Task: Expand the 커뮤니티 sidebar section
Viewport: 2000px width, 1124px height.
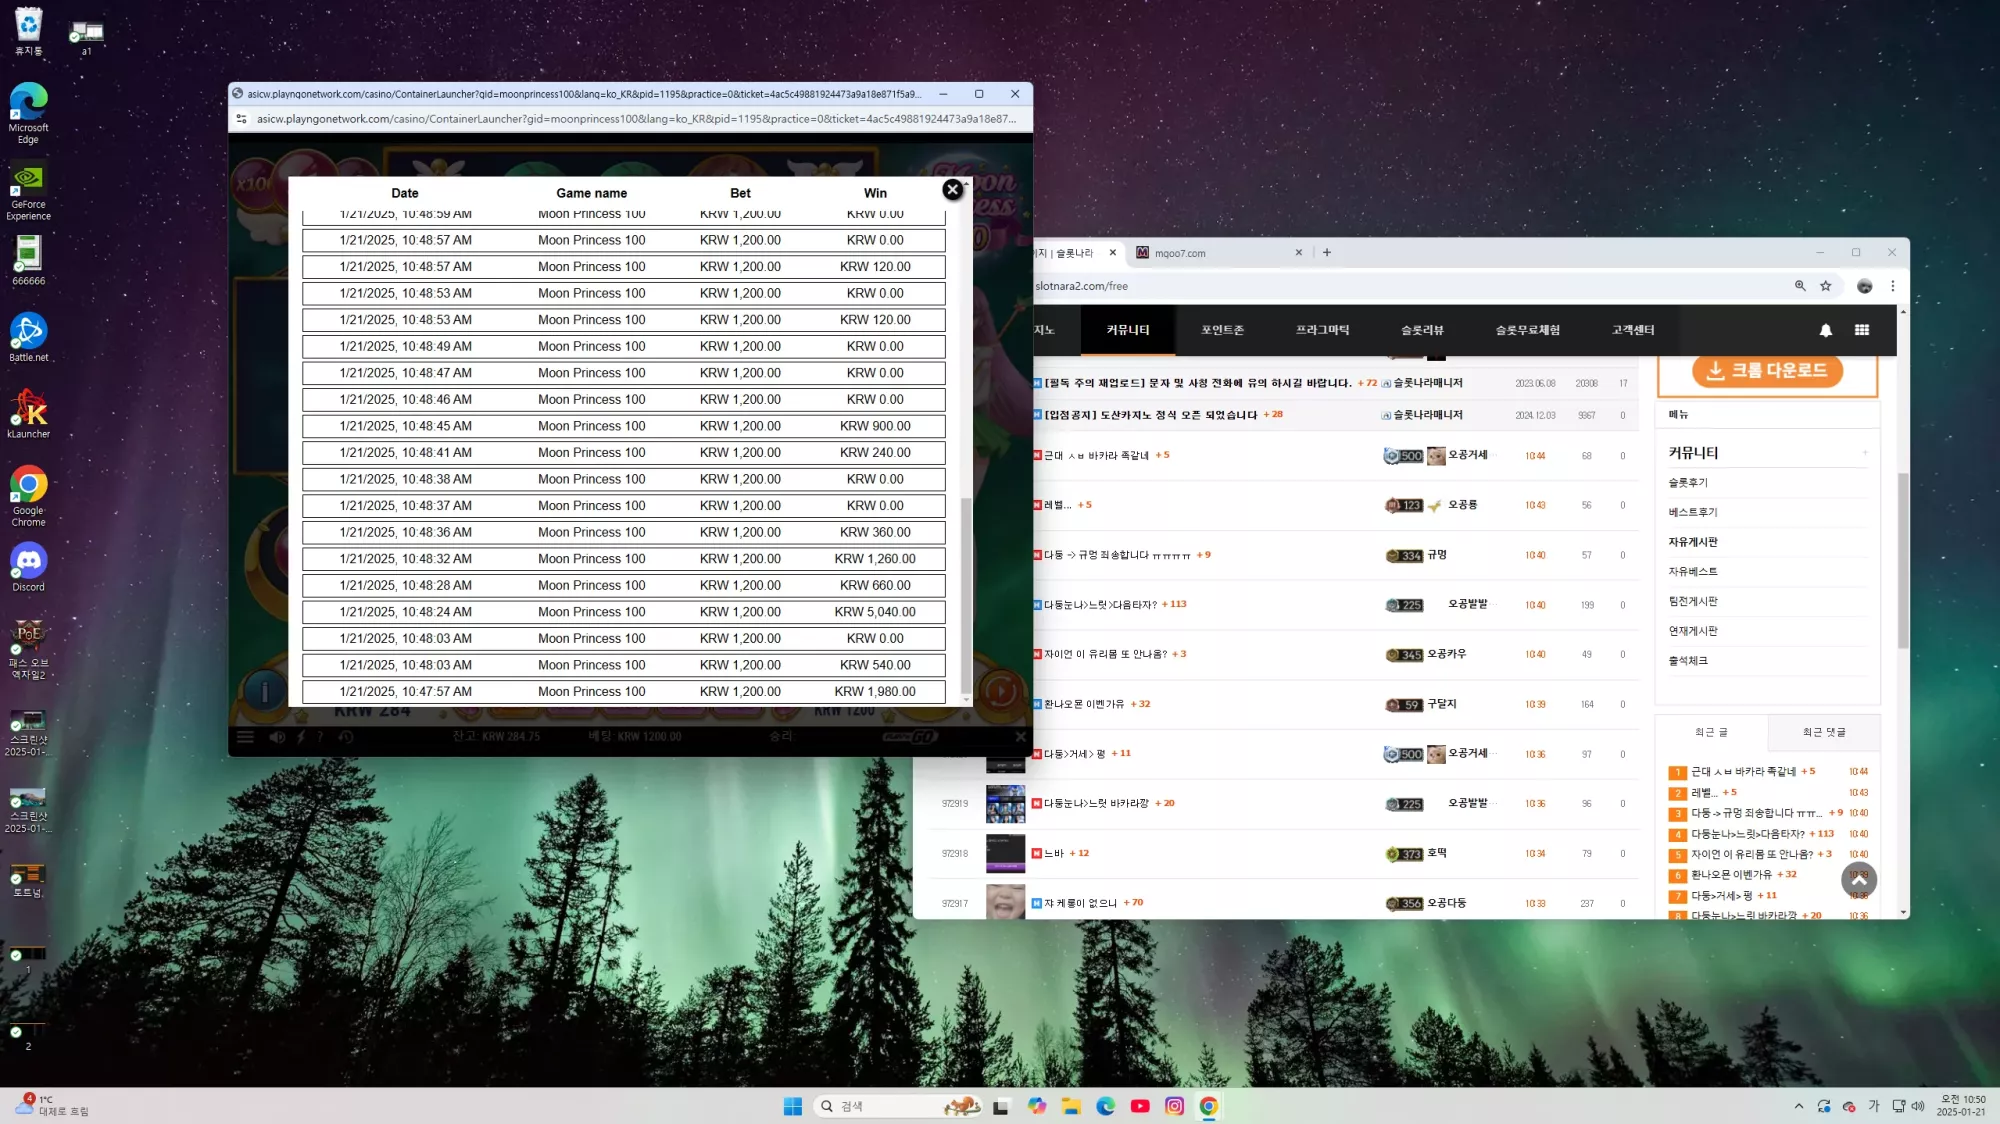Action: (1865, 453)
